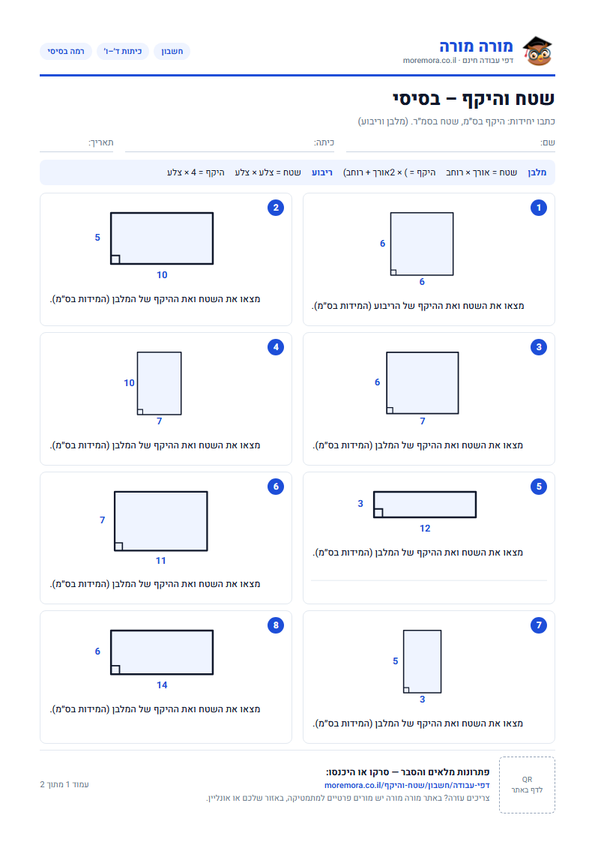Select the number 3 circle badge
595x842 pixels.
[539, 347]
